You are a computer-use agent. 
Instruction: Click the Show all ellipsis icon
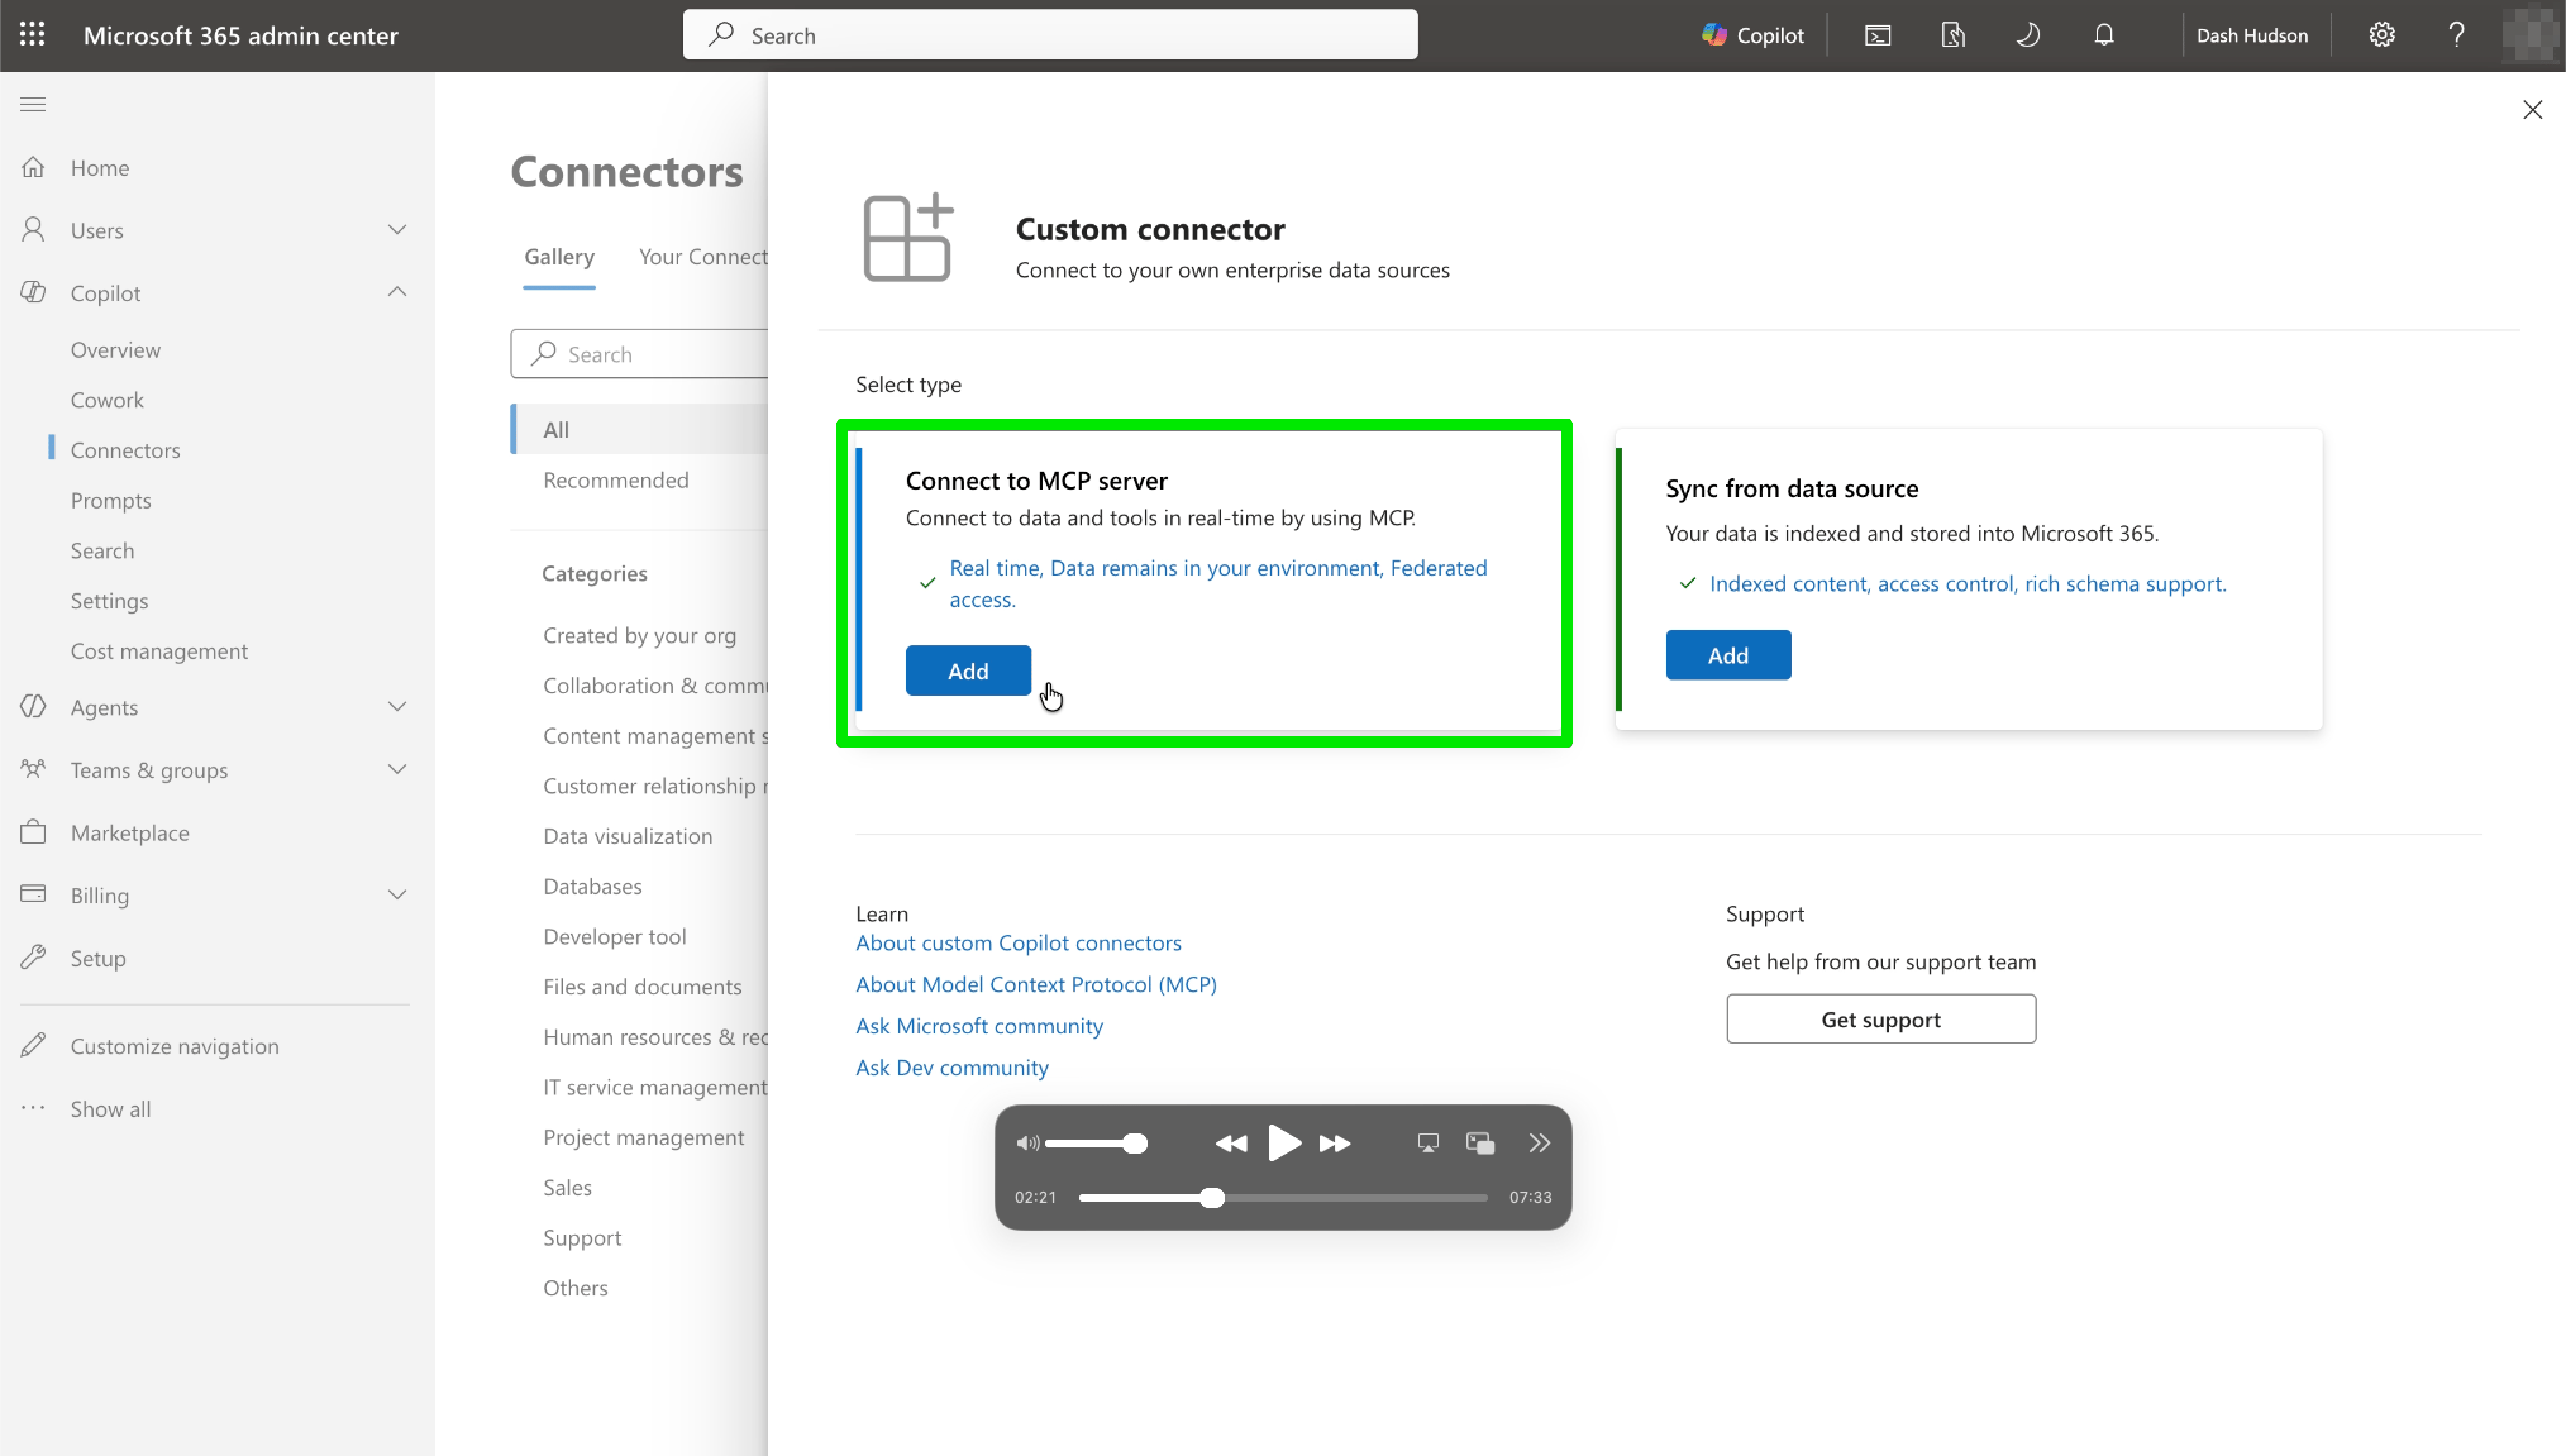click(33, 1108)
